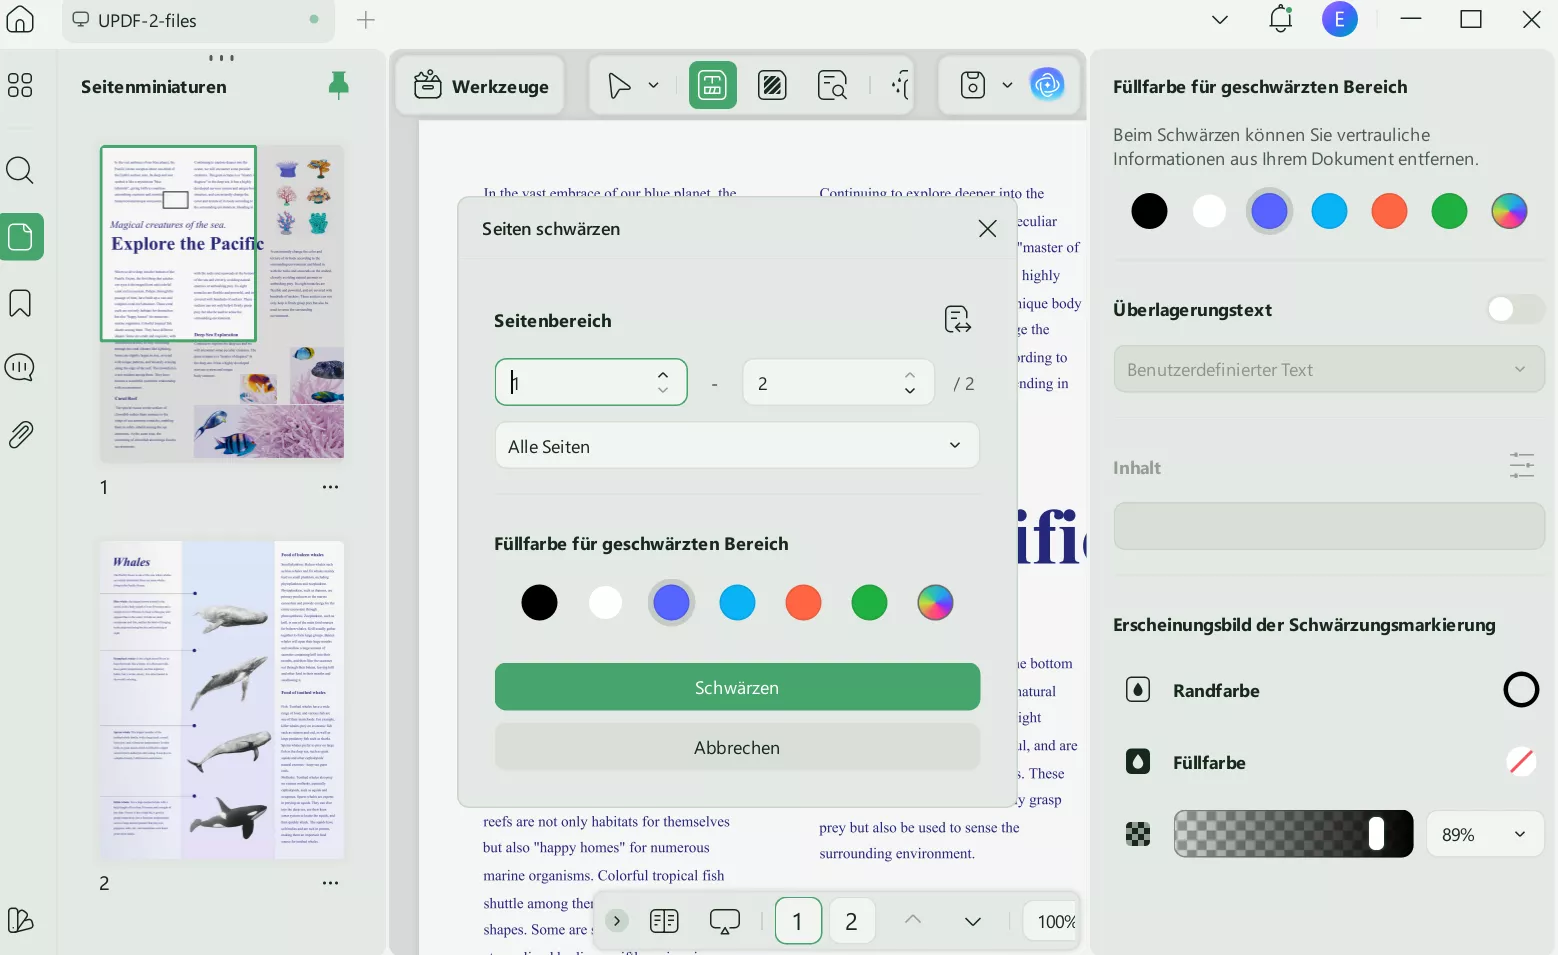The width and height of the screenshot is (1558, 955).
Task: Pick black fill color in dialog
Action: (539, 603)
